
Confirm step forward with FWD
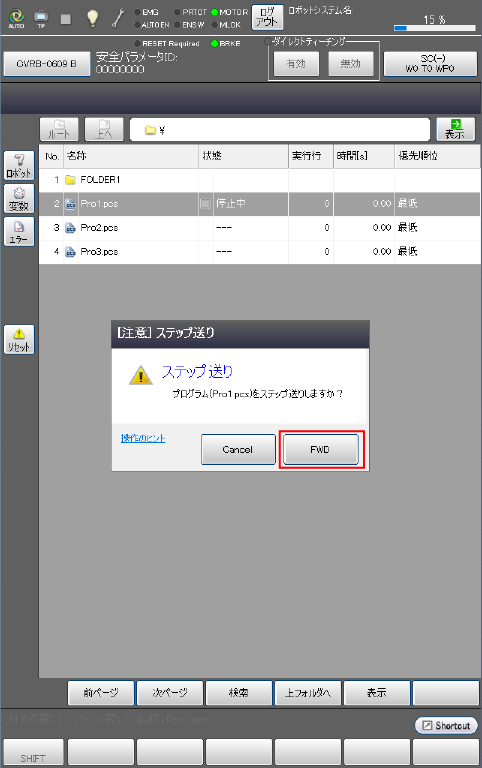point(321,450)
